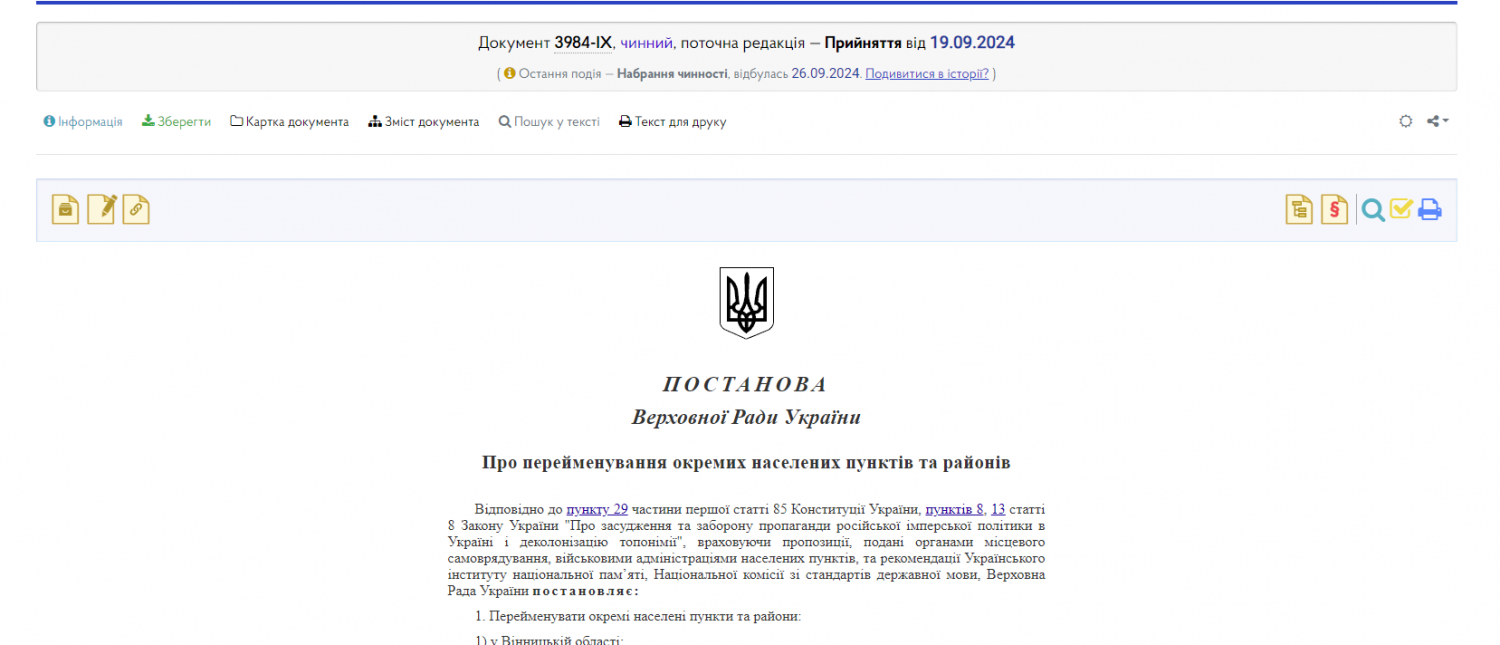The width and height of the screenshot is (1500, 645).
Task: Click the teal magnifying glass icon
Action: pyautogui.click(x=1373, y=210)
